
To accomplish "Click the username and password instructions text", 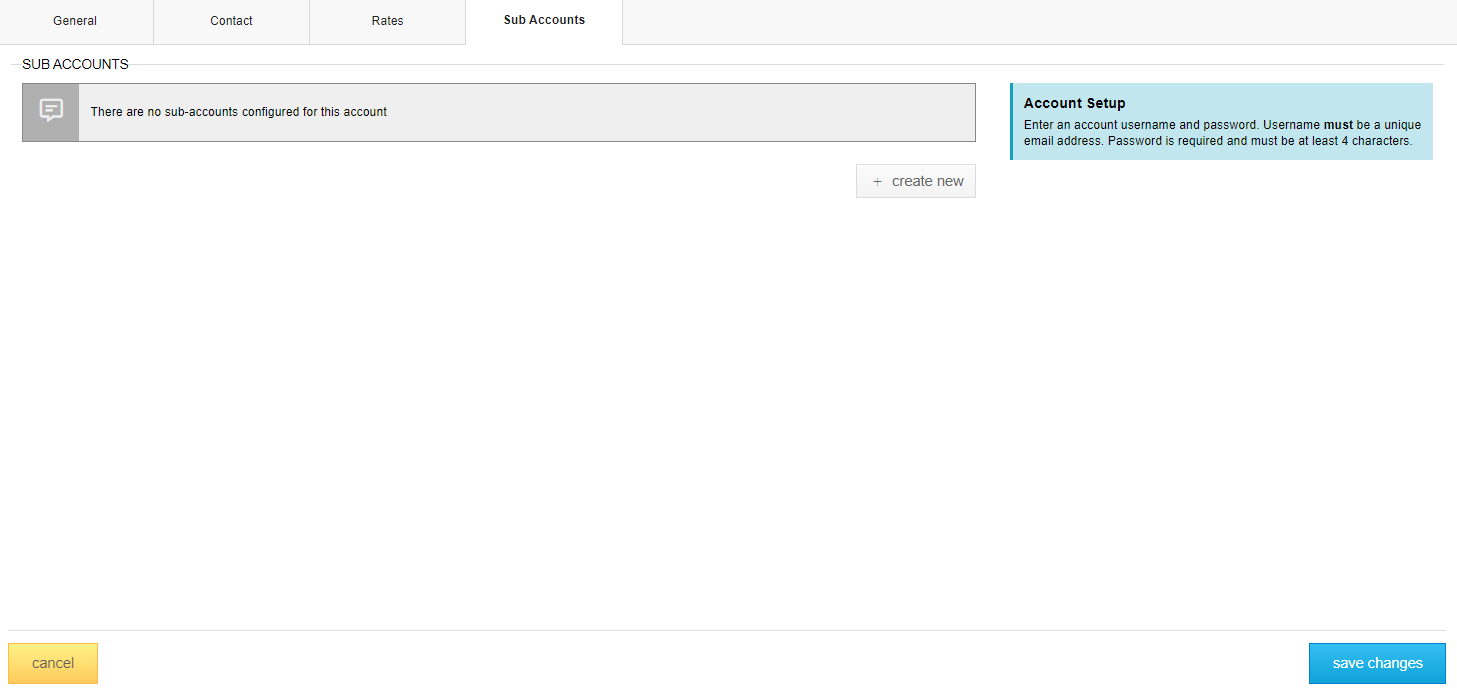I will (1222, 133).
